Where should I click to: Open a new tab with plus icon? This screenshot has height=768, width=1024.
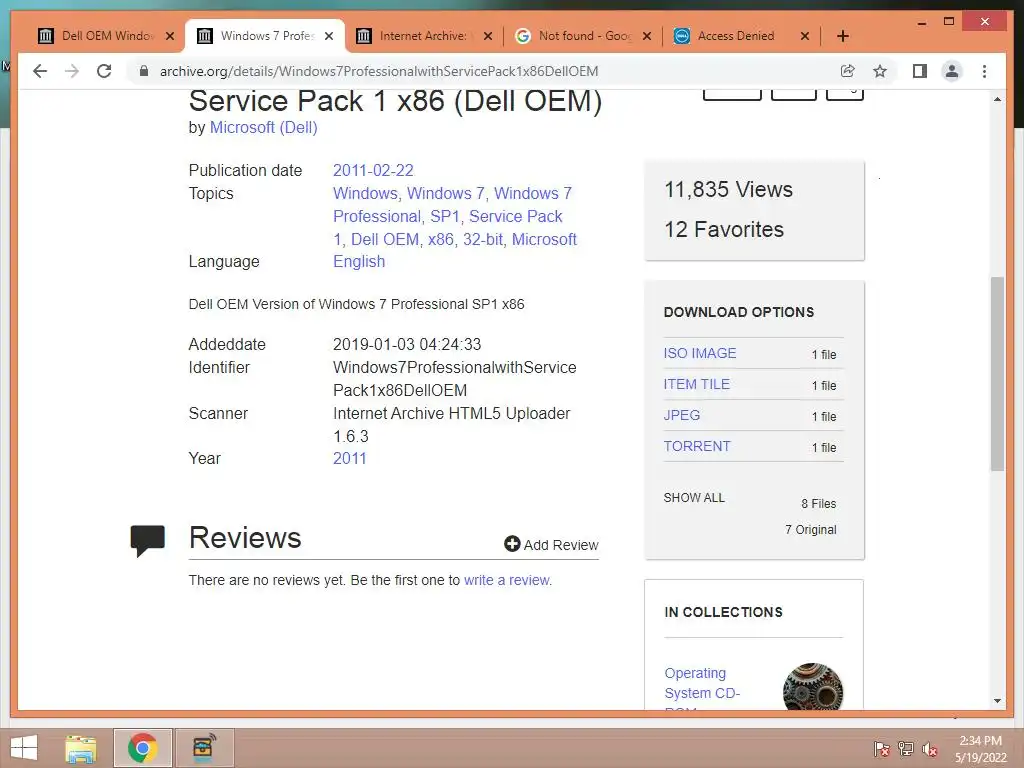tap(842, 36)
